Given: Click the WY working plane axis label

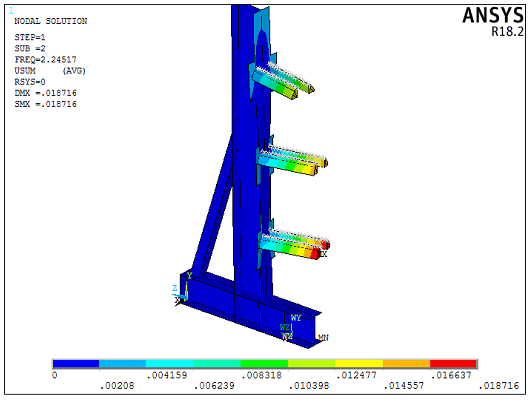Looking at the screenshot, I should pyautogui.click(x=295, y=318).
